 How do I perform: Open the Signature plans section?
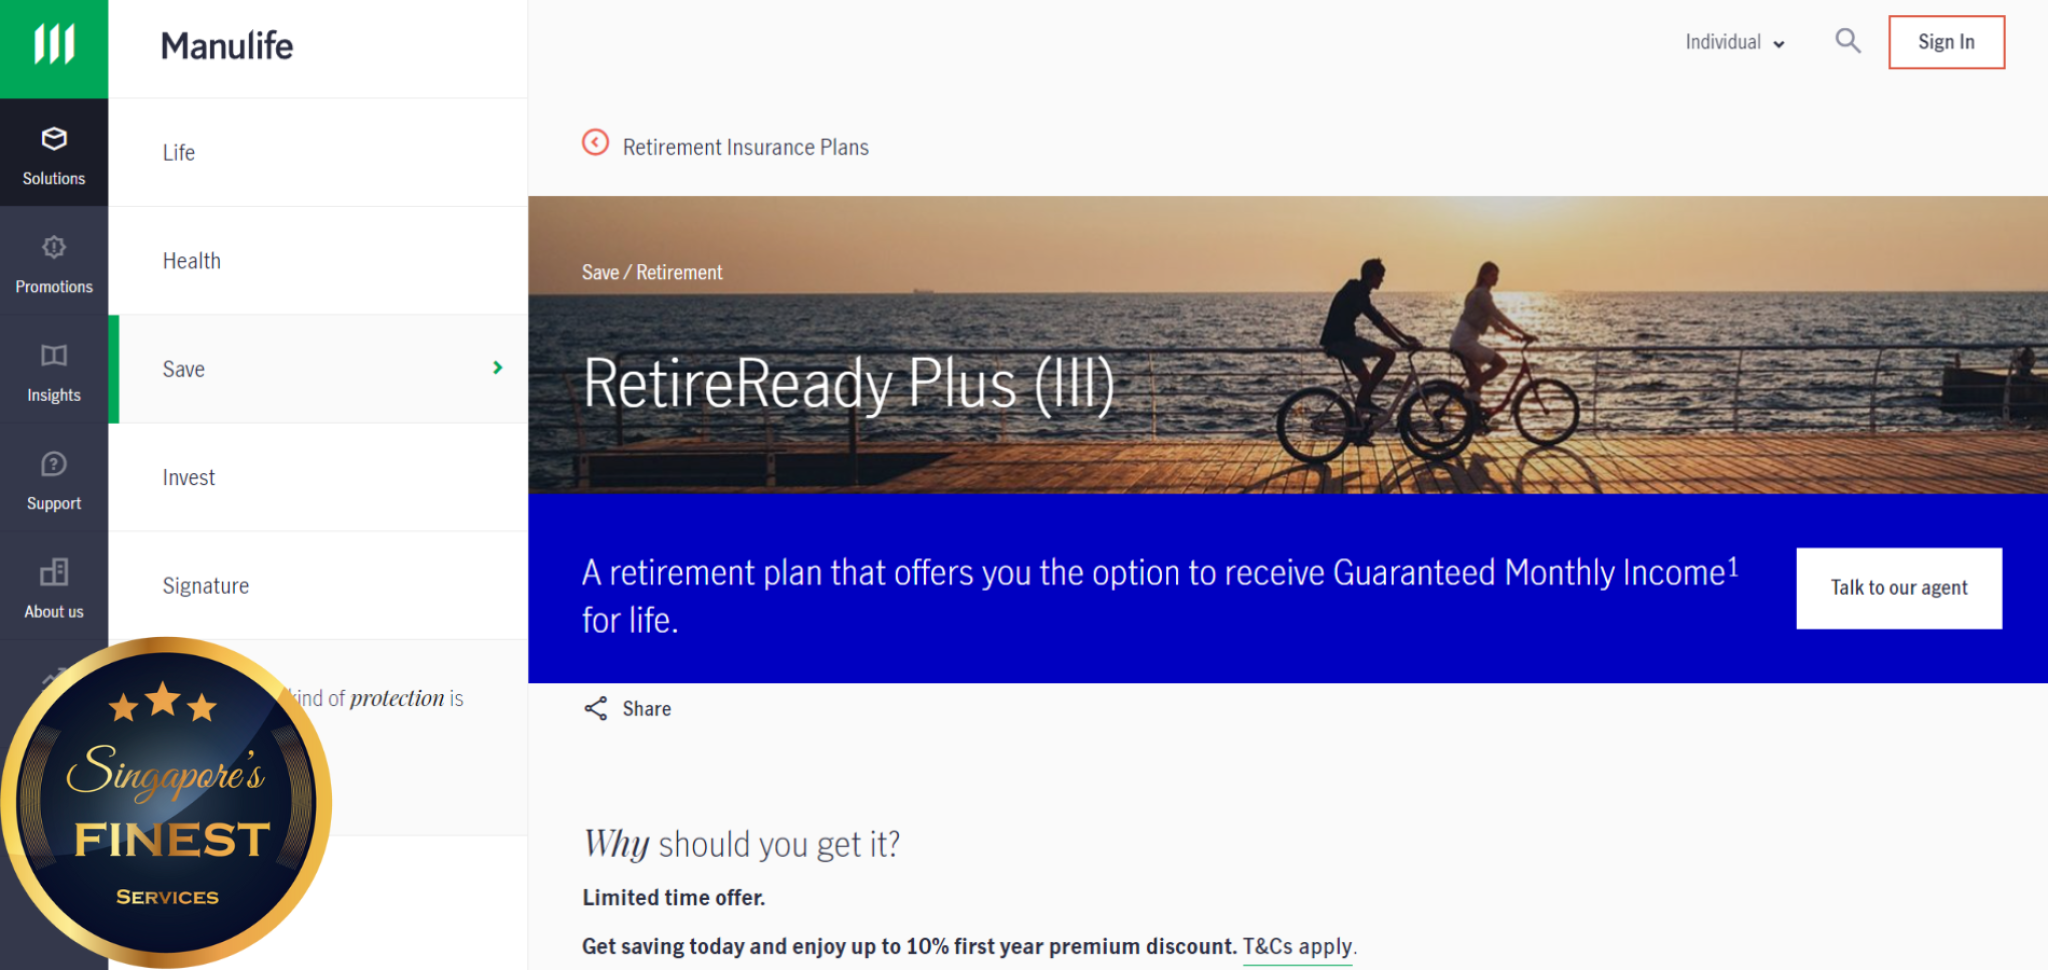pyautogui.click(x=205, y=585)
